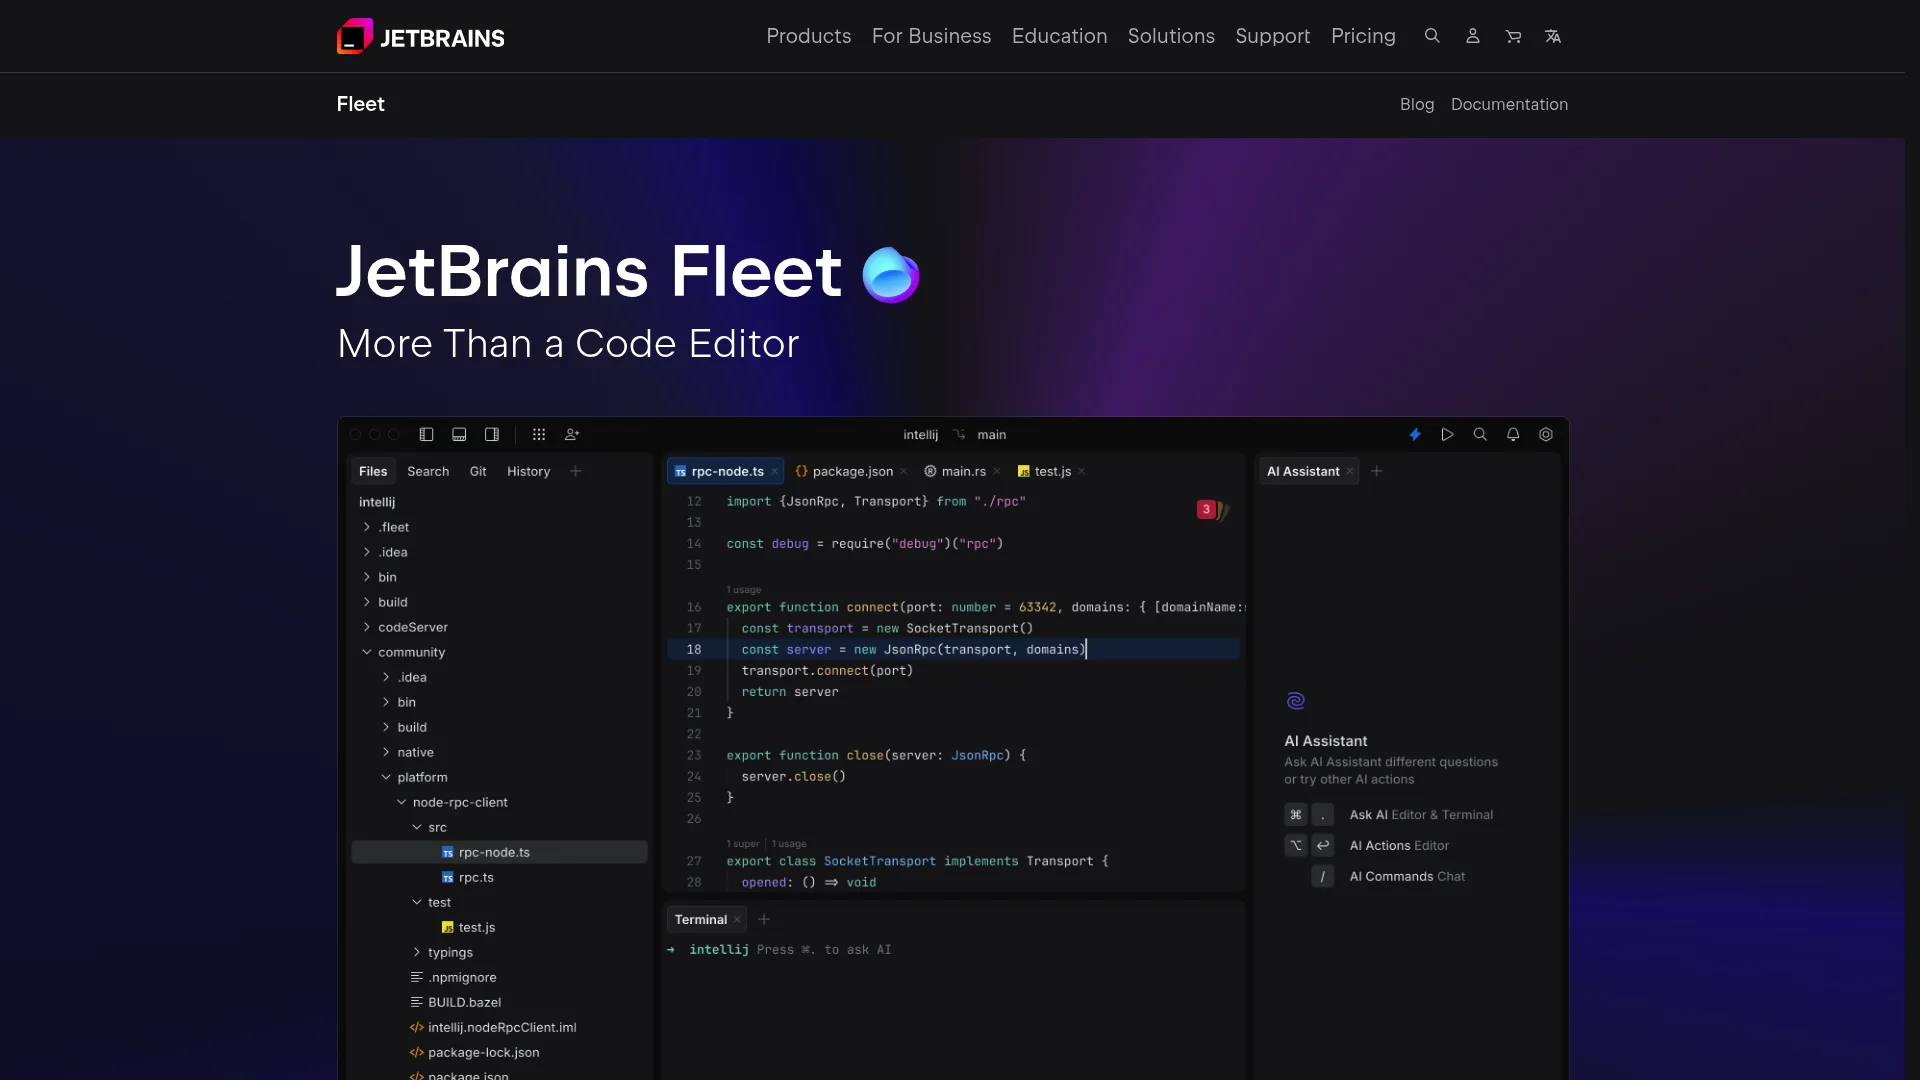1920x1080 pixels.
Task: Click the red 3 problems badge
Action: (x=1206, y=510)
